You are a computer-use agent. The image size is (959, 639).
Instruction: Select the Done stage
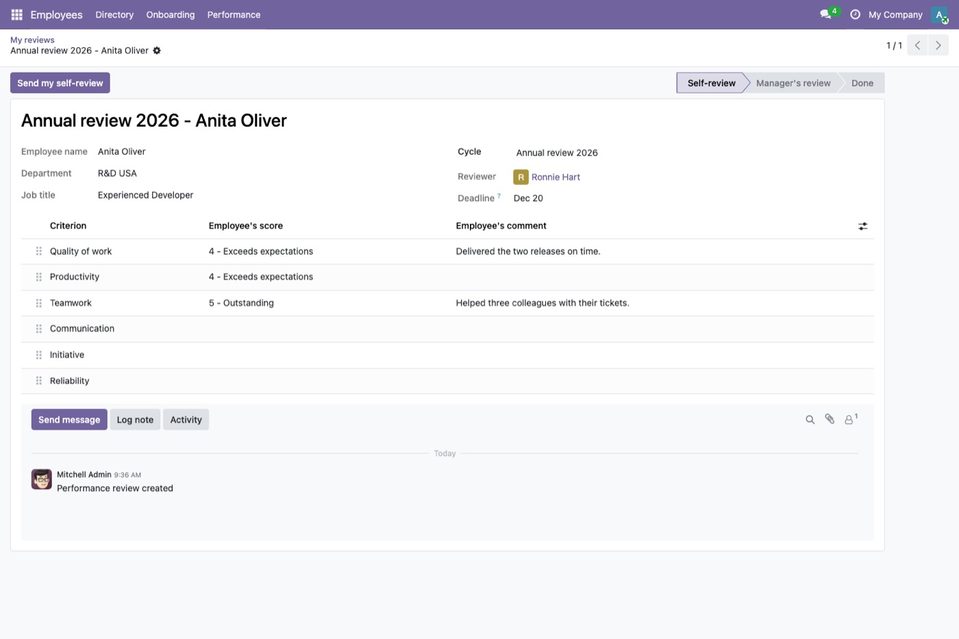coord(862,83)
